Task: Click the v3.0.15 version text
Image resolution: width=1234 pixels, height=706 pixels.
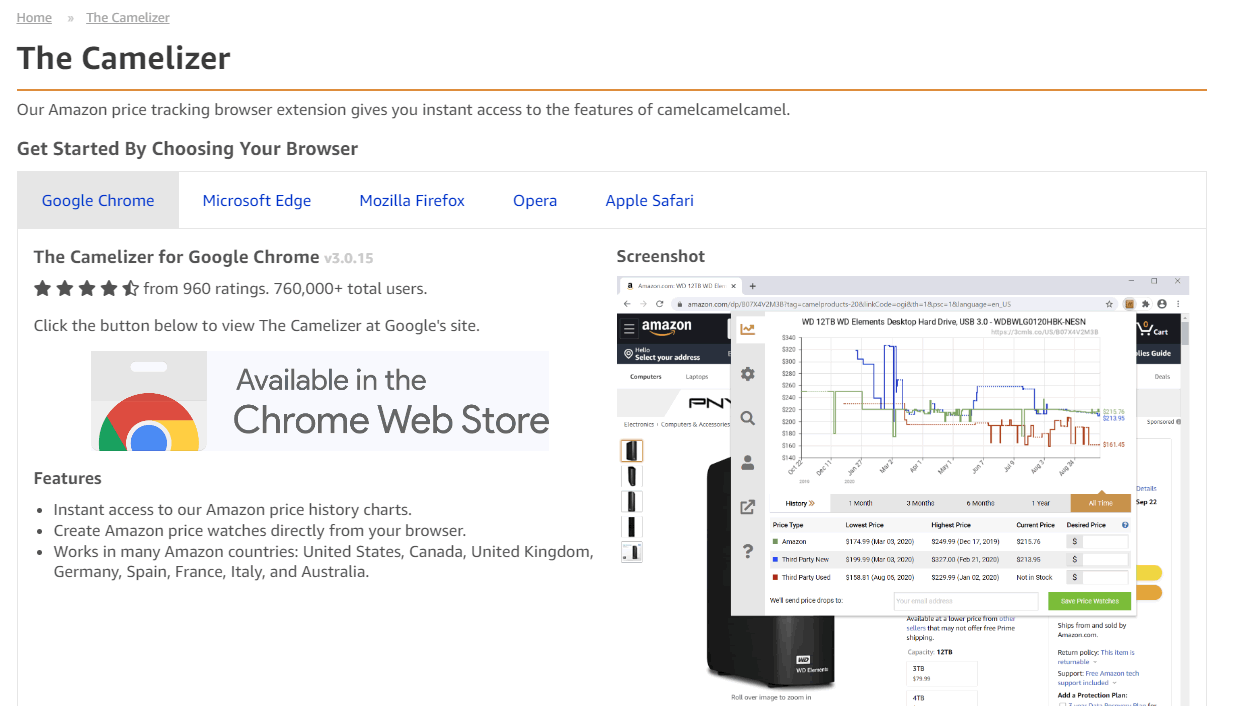Action: click(x=348, y=258)
